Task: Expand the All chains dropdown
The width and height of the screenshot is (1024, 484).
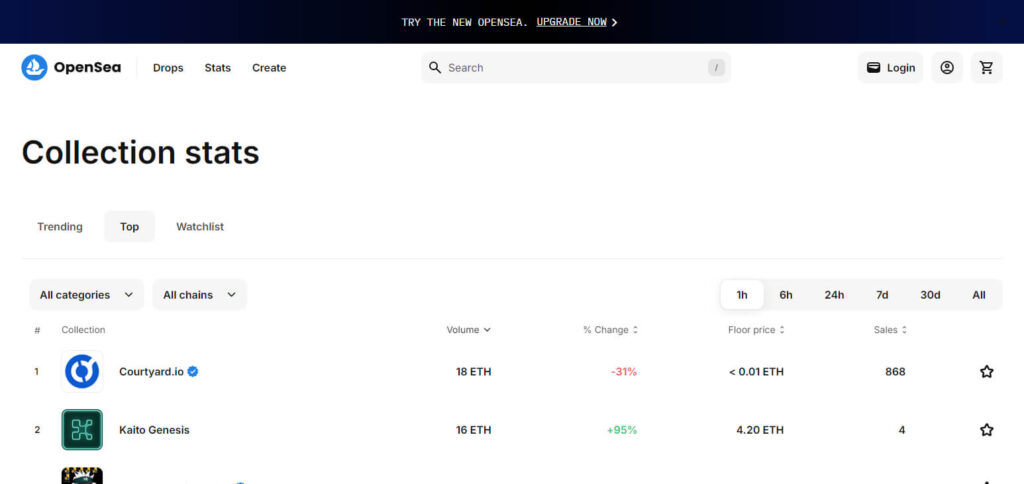Action: (199, 295)
